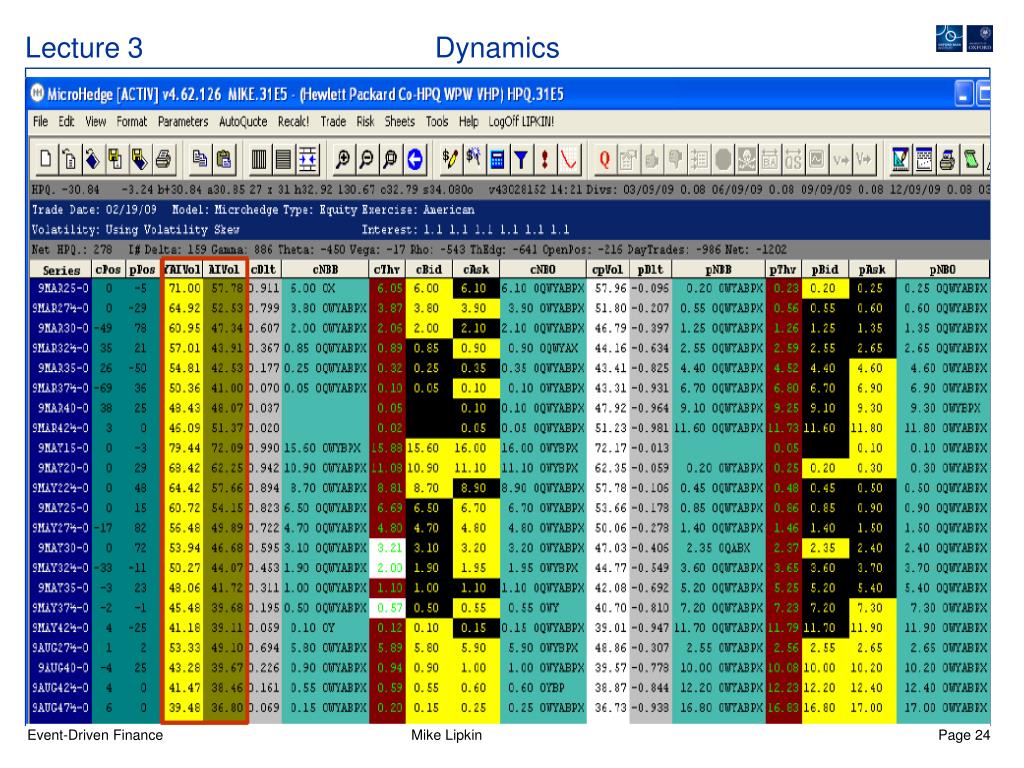Image resolution: width=1024 pixels, height=768 pixels.
Task: Click the Zoom Out magnifier icon
Action: pyautogui.click(x=366, y=159)
